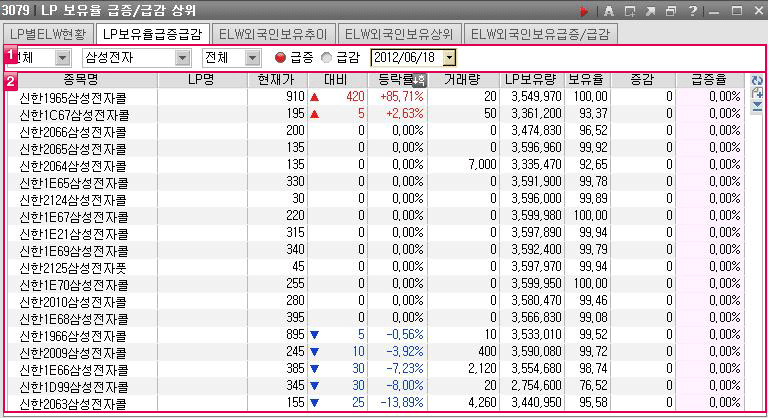Click the overlapping windows icon in the title bar
Screen dimensions: 768x418
click(671, 11)
